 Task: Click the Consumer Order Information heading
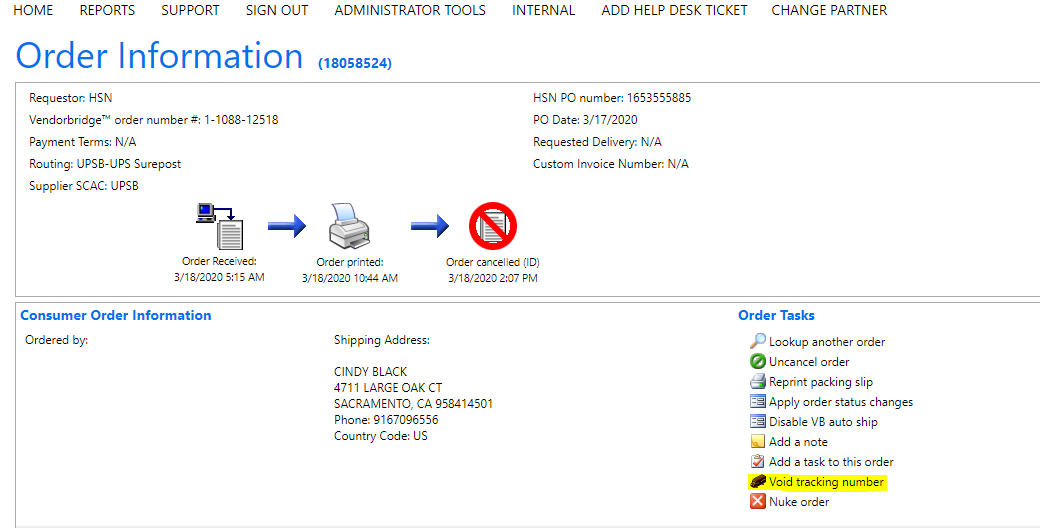[x=115, y=316]
